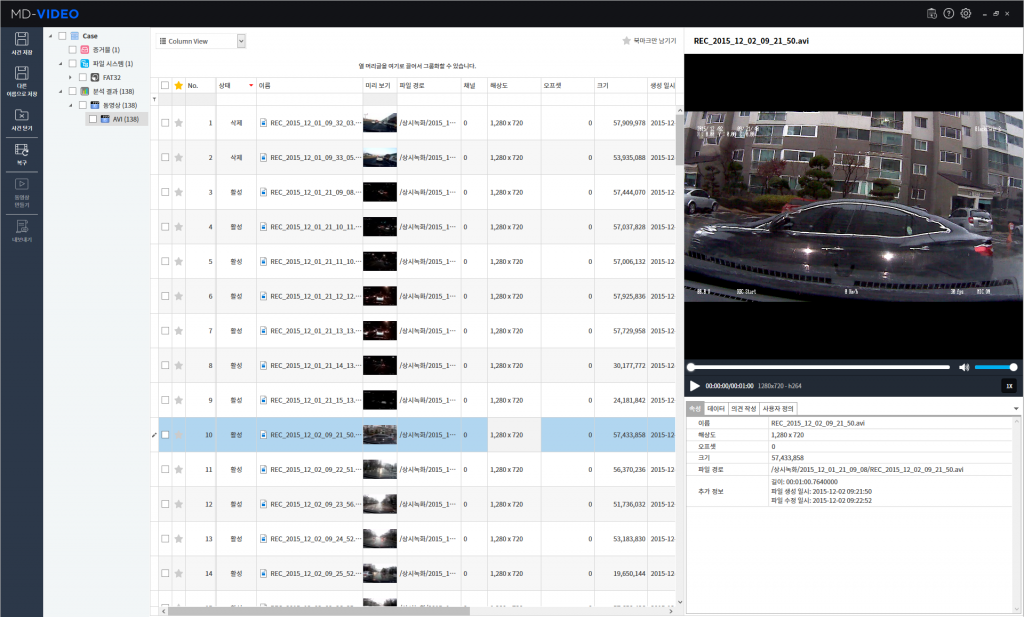Open the 사용자 정의 tab
Image resolution: width=1024 pixels, height=617 pixels.
[x=776, y=407]
